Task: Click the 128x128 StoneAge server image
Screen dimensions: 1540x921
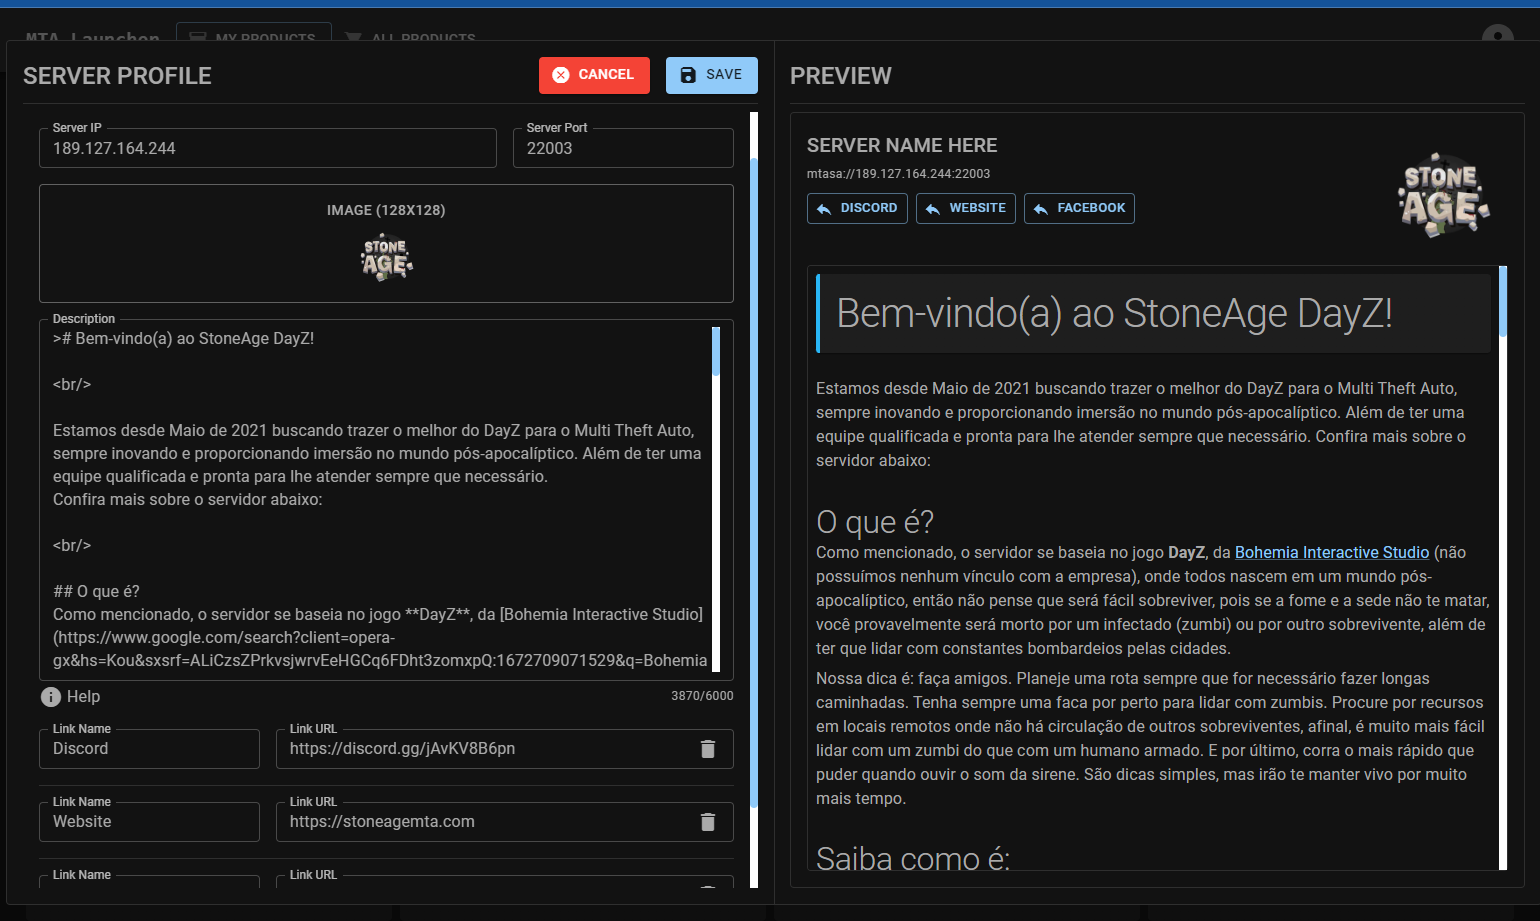Action: [x=385, y=257]
